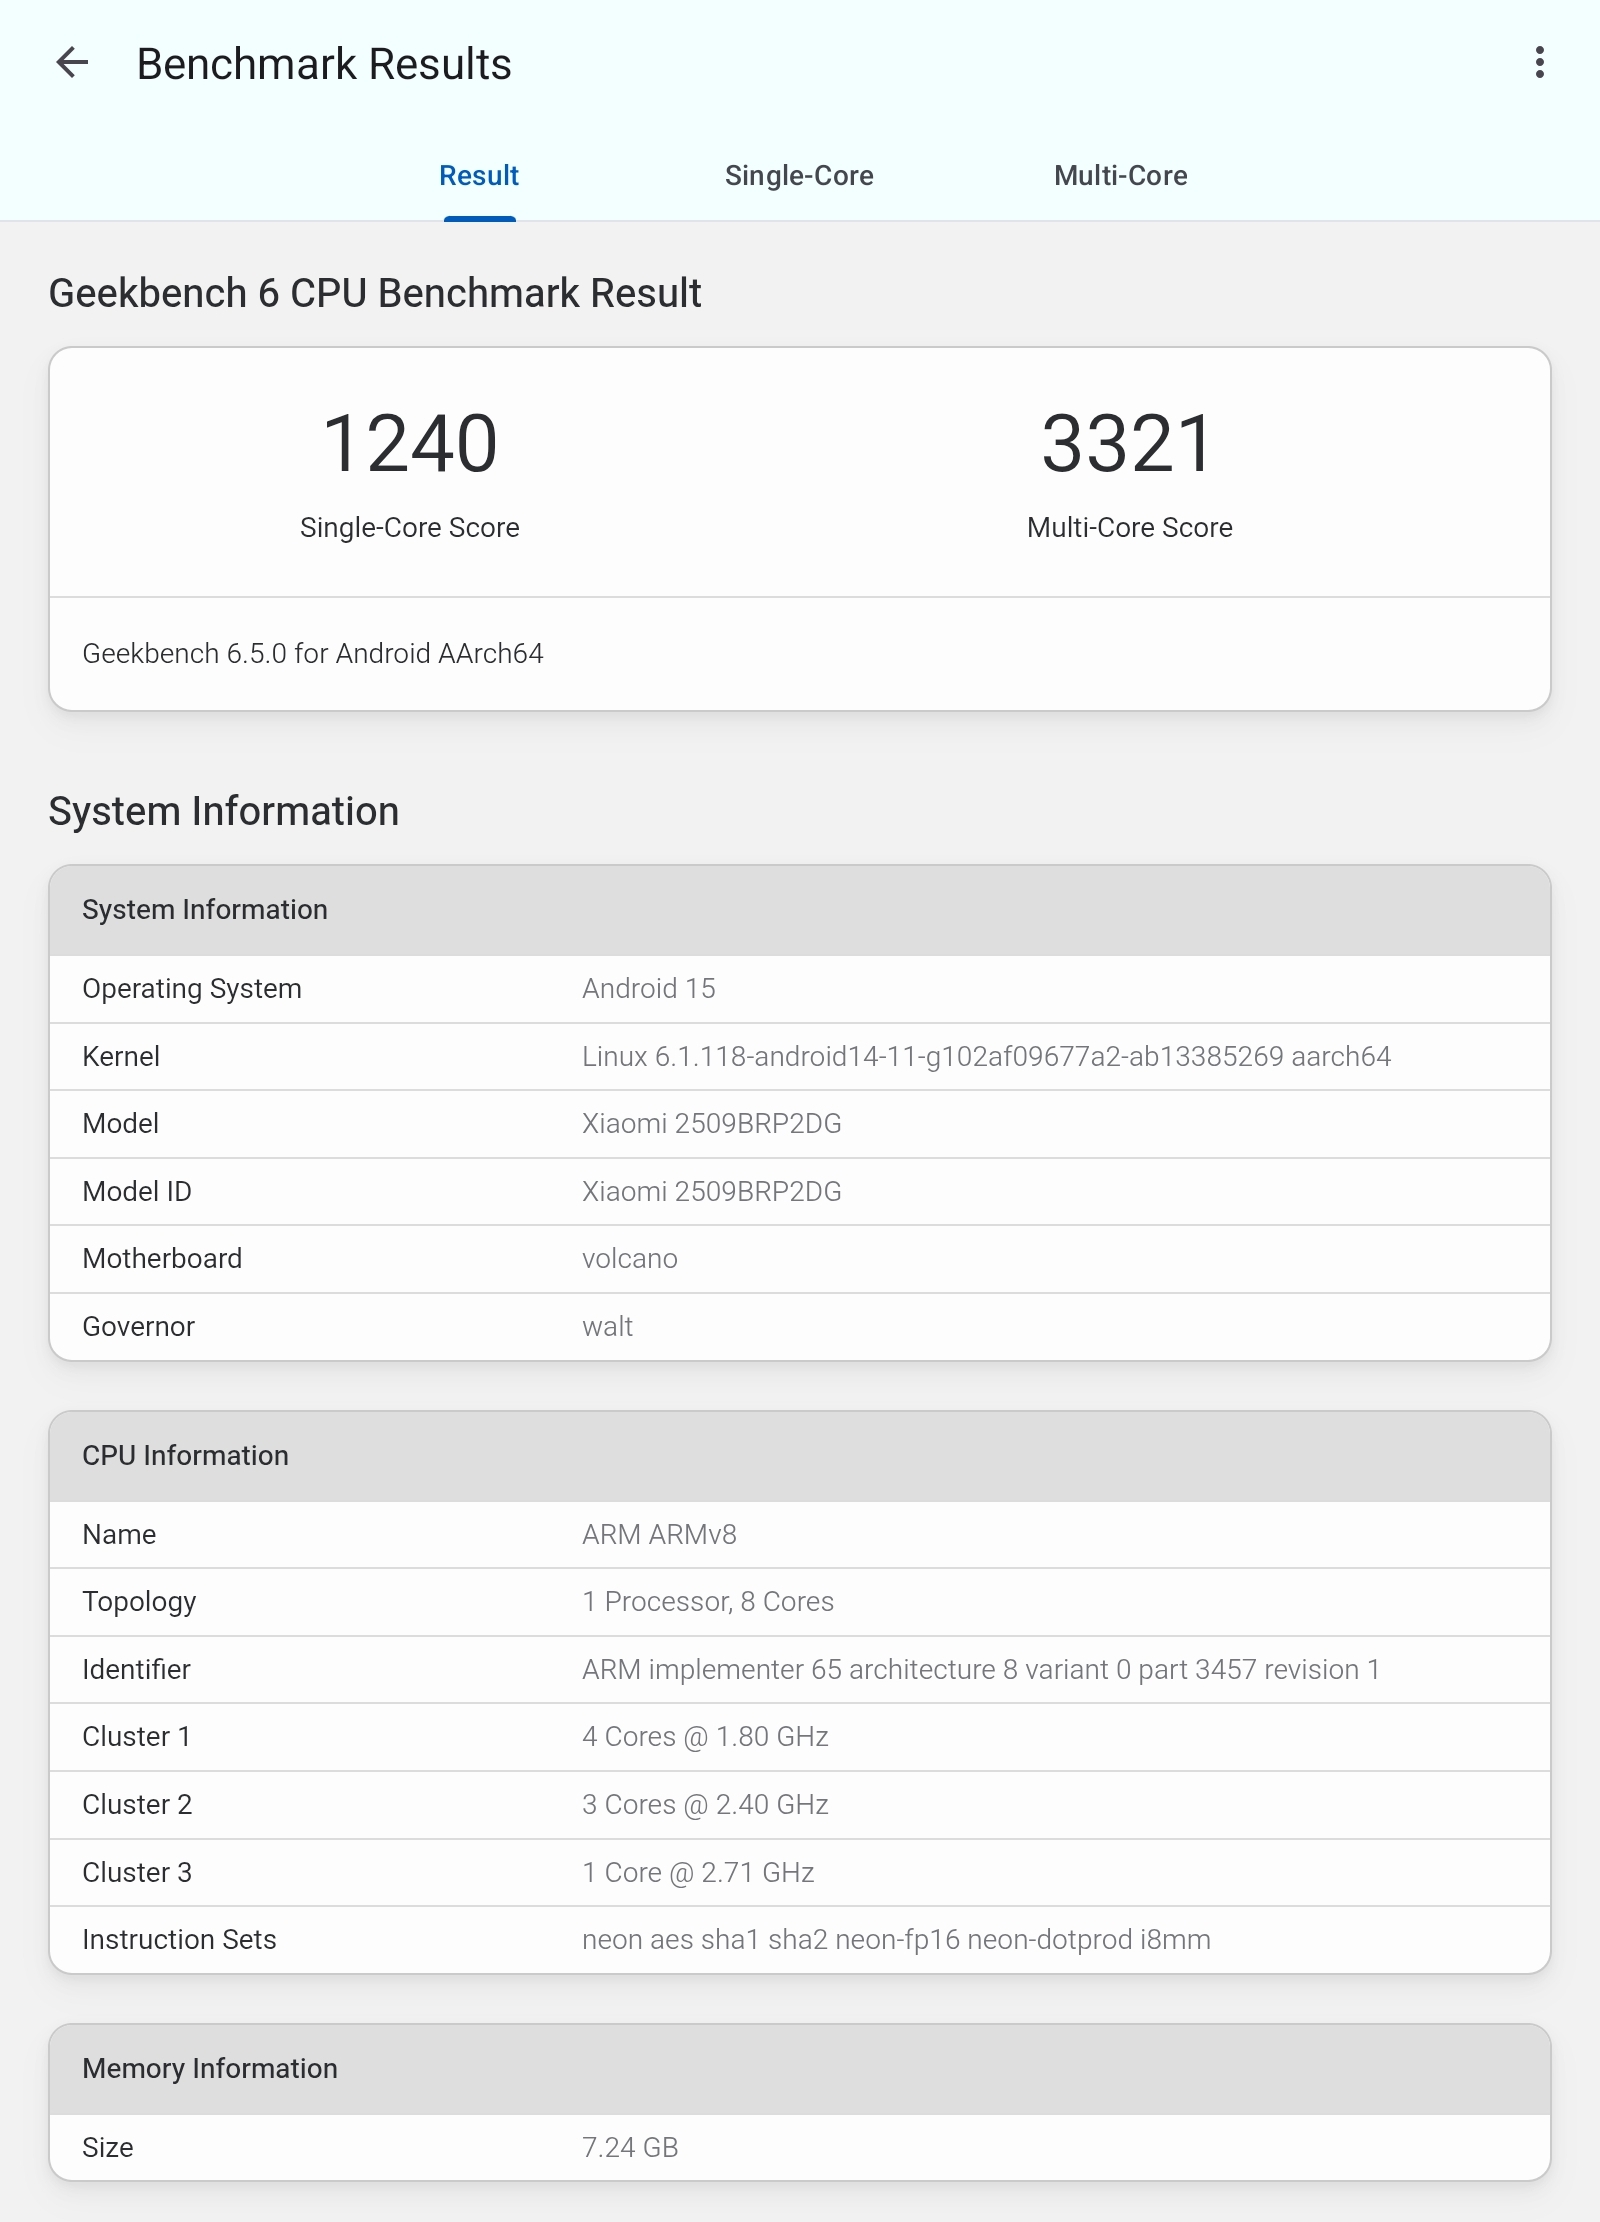This screenshot has height=2222, width=1600.
Task: Tap the 3321 Multi-Core Score
Action: point(1129,445)
